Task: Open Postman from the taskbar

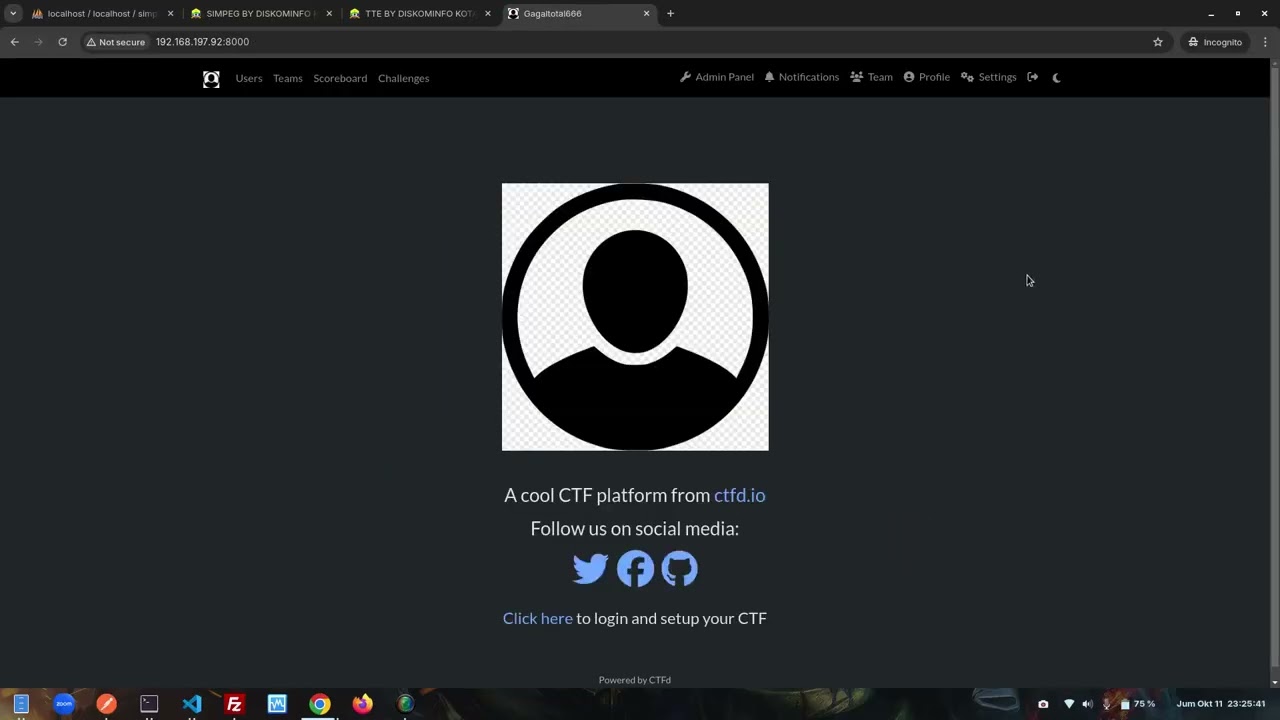Action: (106, 704)
